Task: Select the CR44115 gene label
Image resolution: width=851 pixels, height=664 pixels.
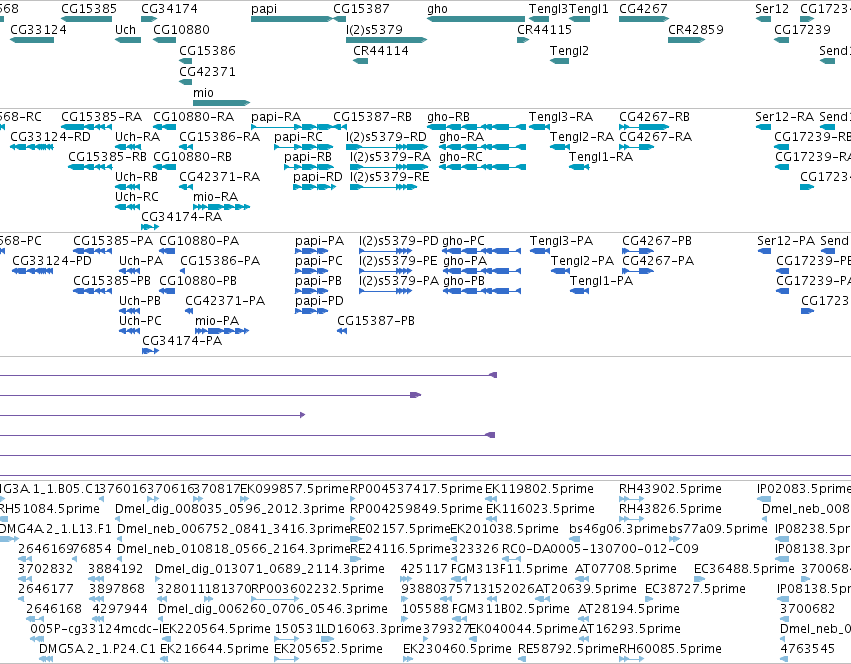Action: pyautogui.click(x=544, y=29)
